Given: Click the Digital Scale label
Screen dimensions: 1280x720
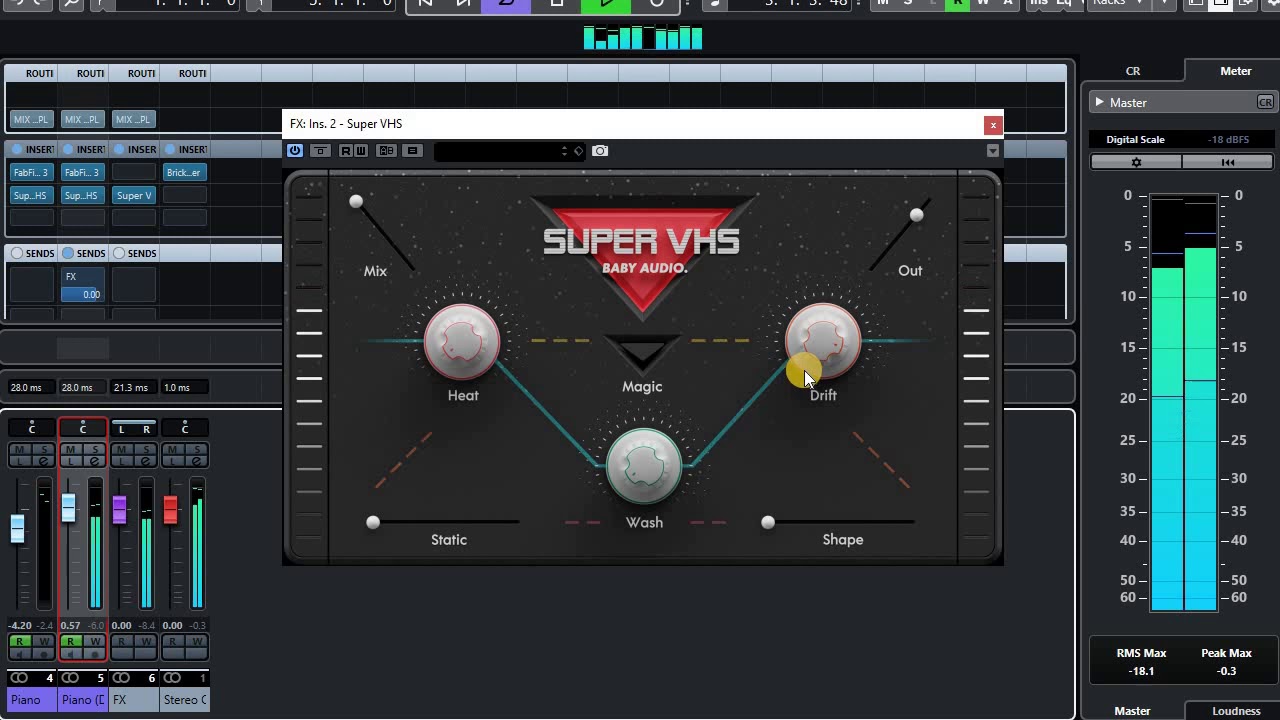Looking at the screenshot, I should click(1135, 139).
